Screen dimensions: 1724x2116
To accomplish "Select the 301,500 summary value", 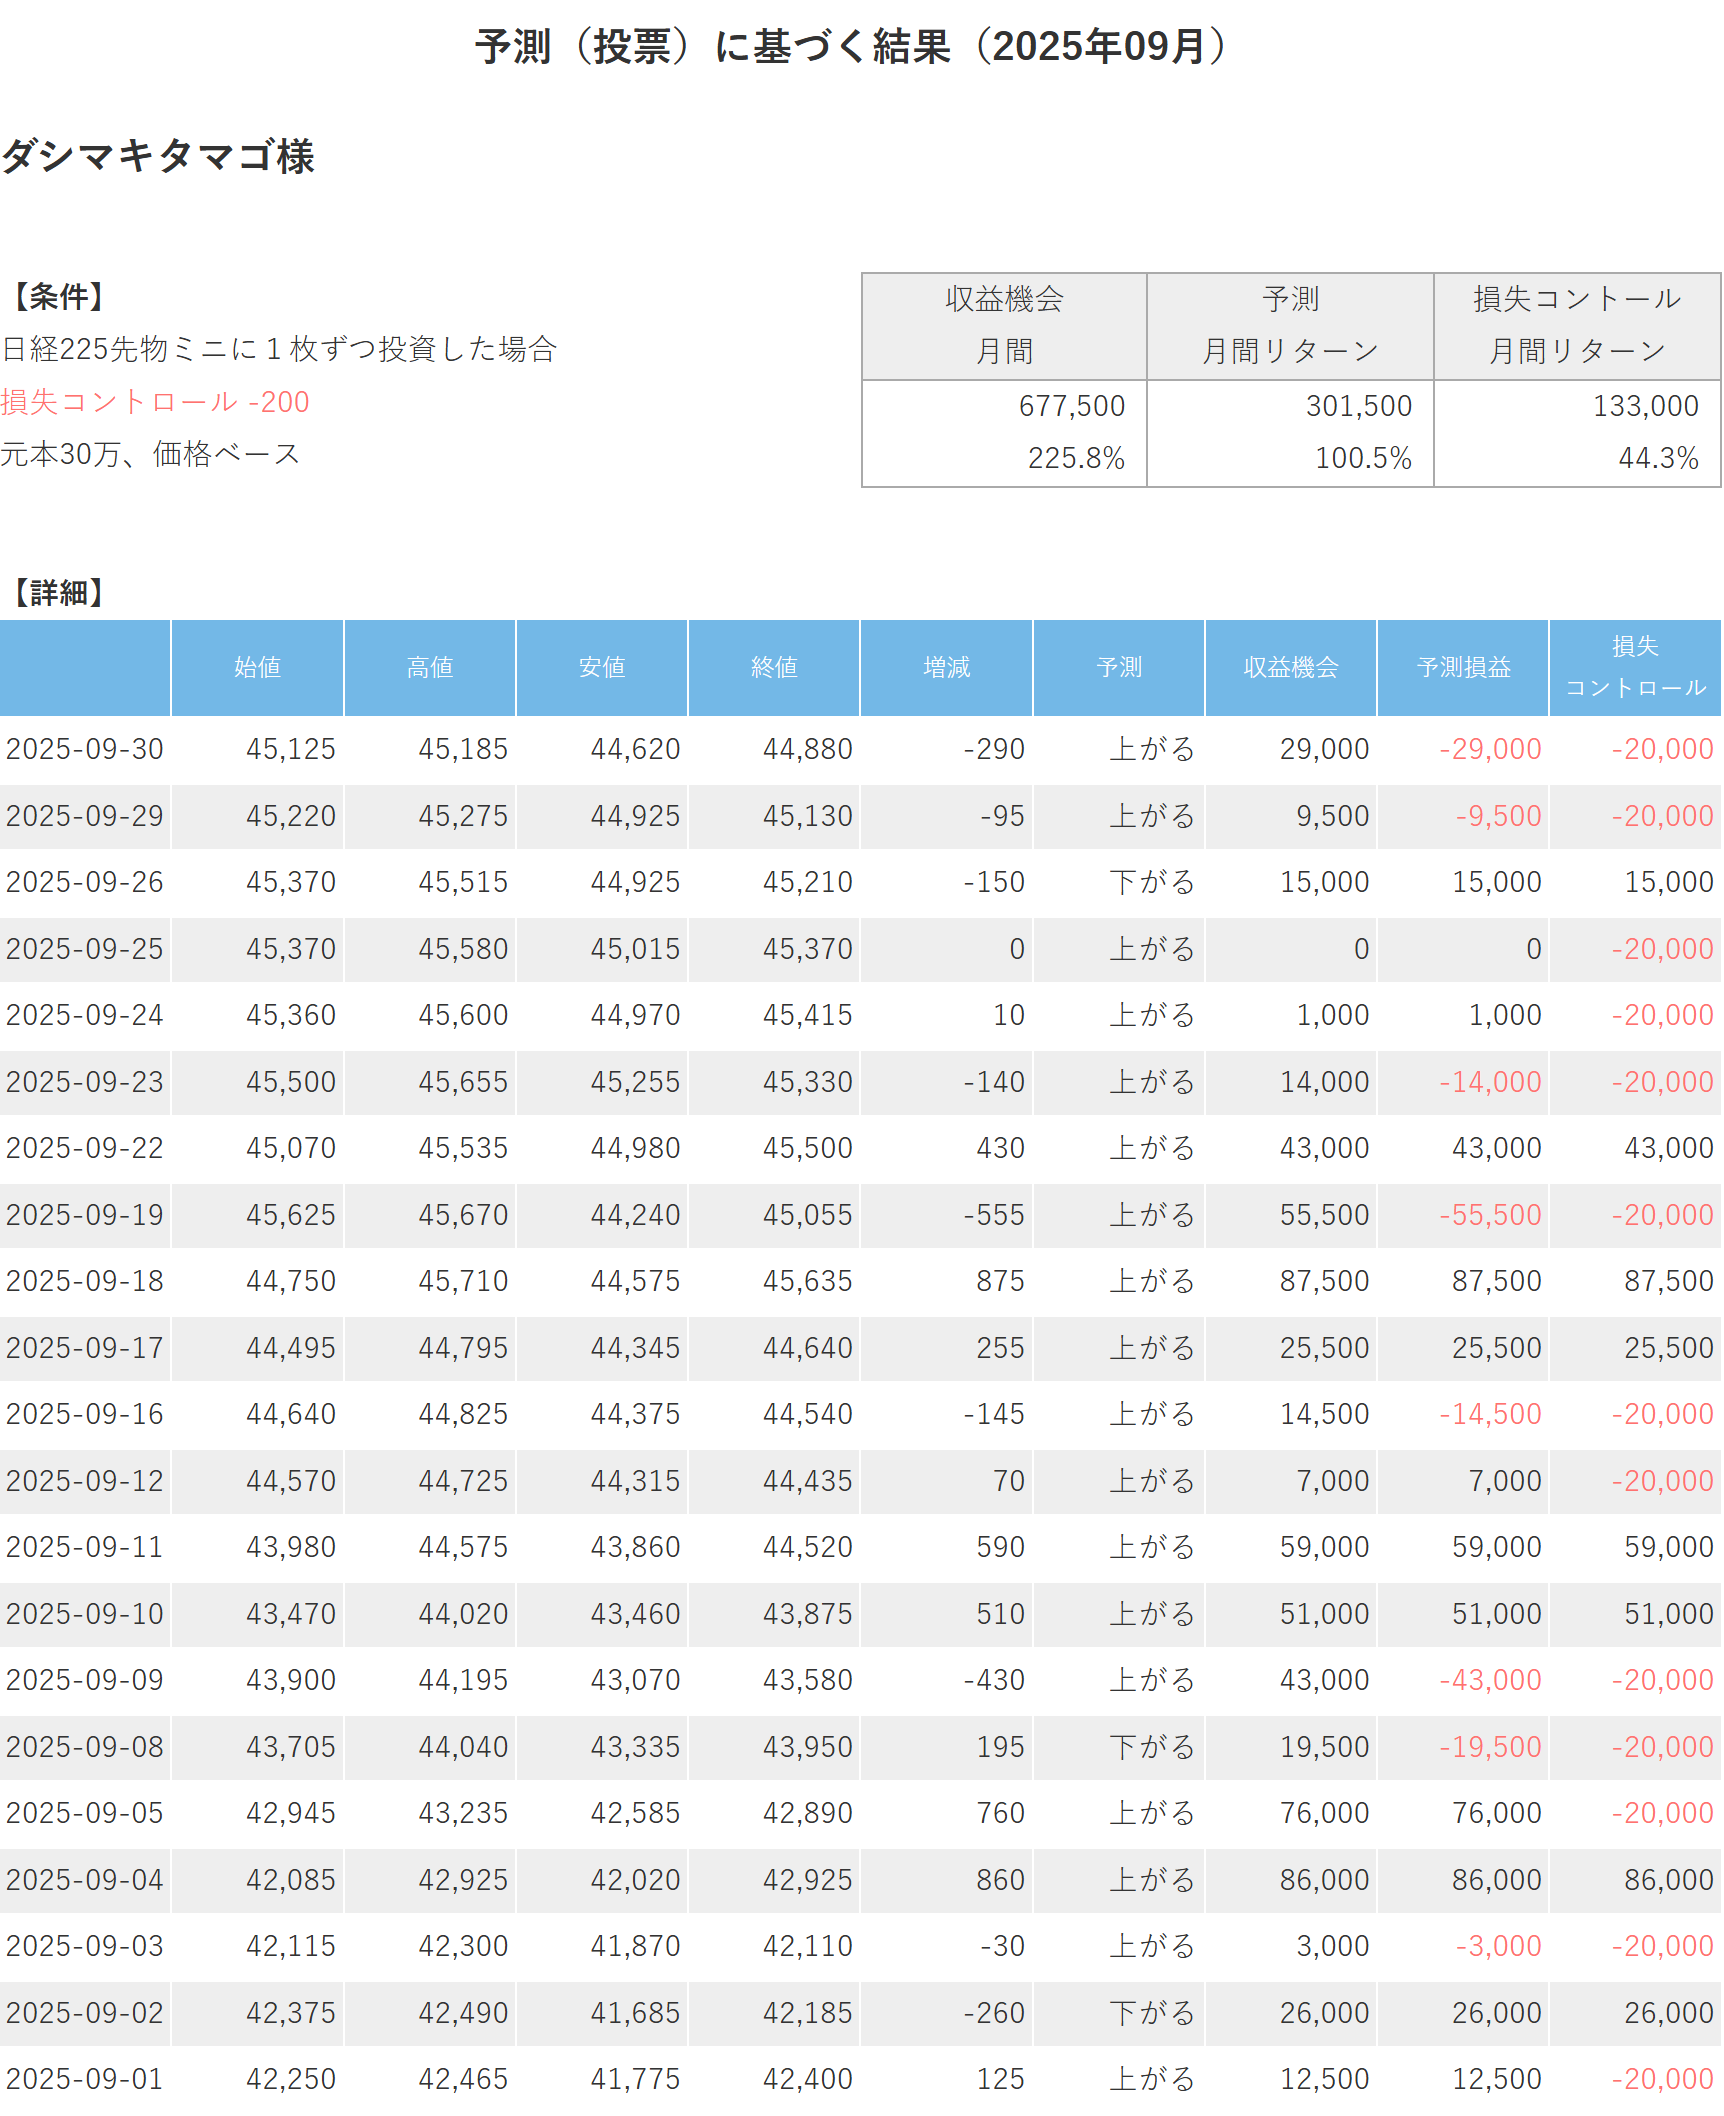I will coord(1358,406).
